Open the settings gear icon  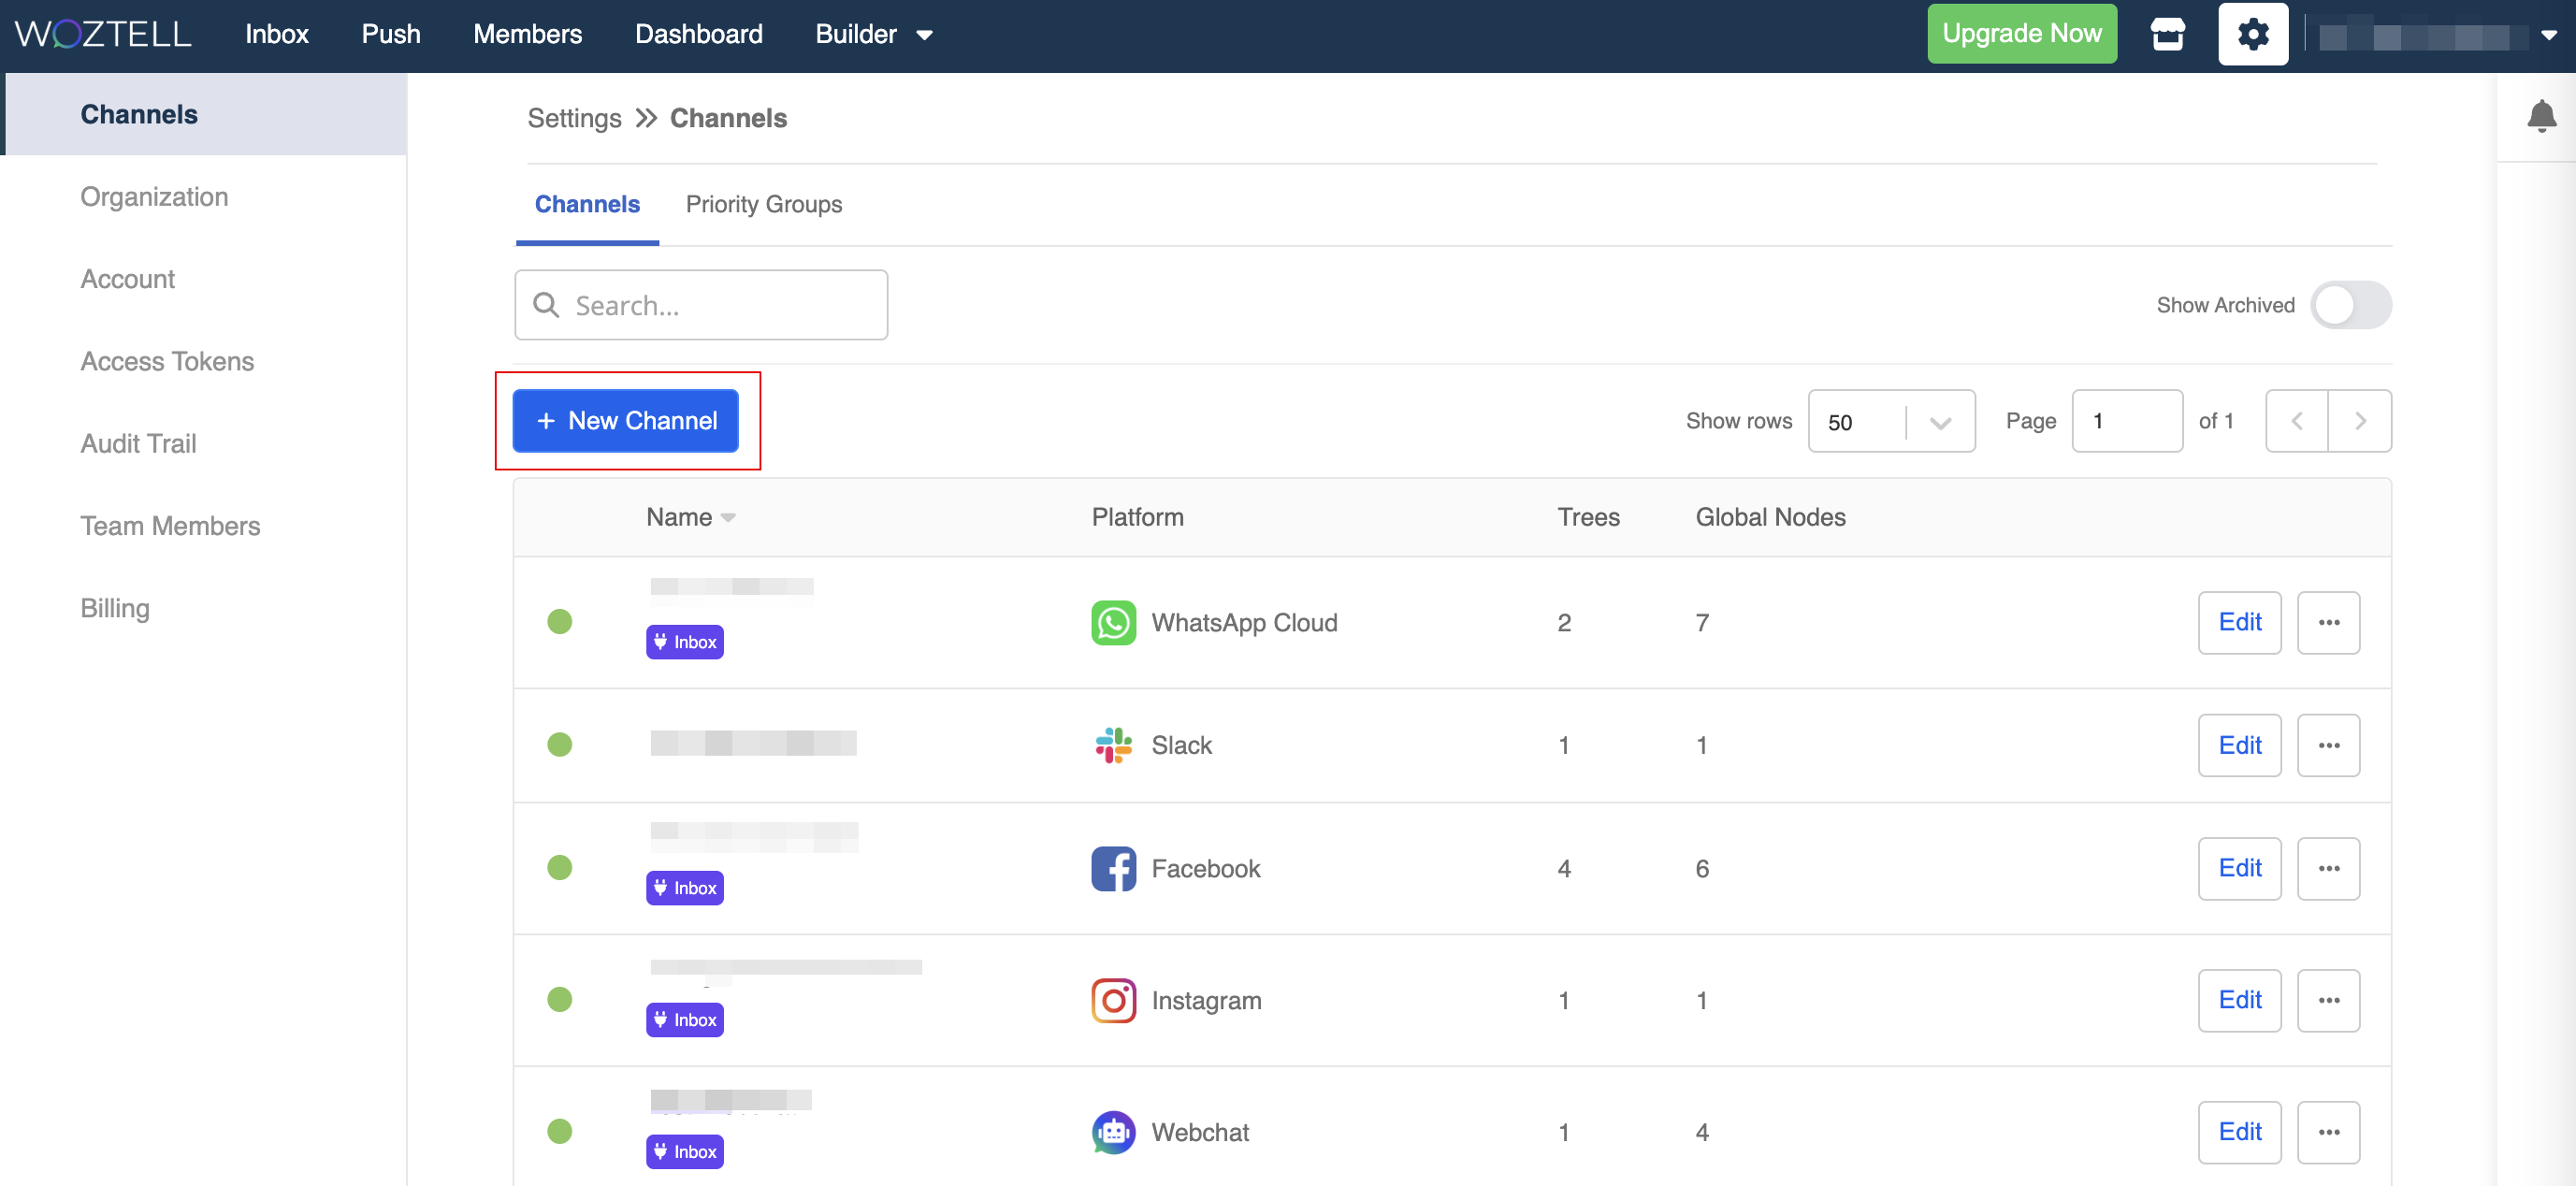(2252, 34)
